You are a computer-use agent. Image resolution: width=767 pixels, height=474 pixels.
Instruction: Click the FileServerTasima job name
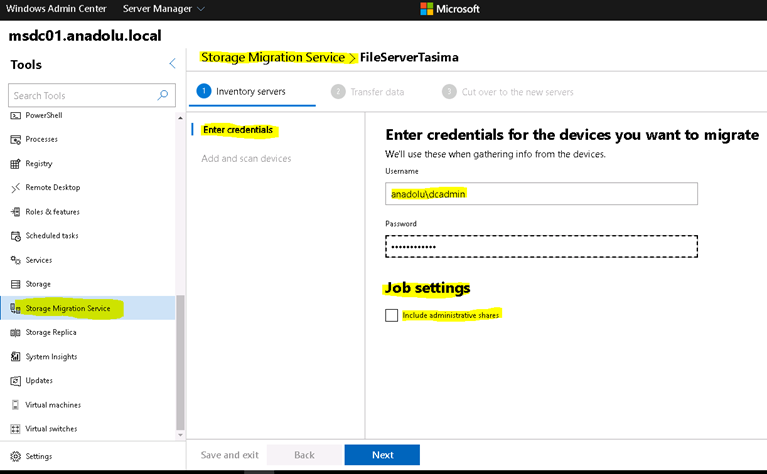[409, 57]
